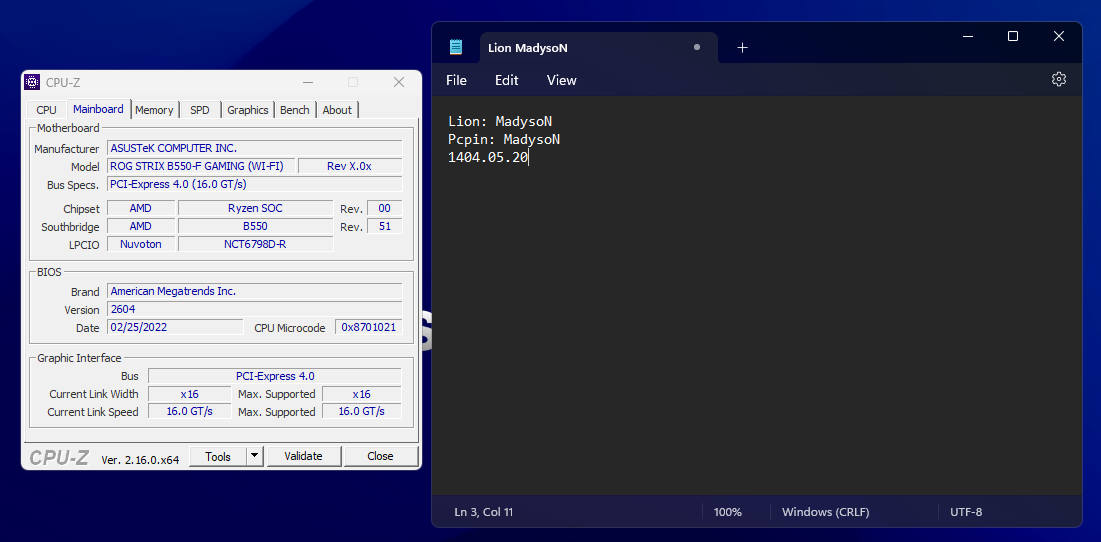Close the Lion MadysoN tab unsaved dot

click(697, 48)
